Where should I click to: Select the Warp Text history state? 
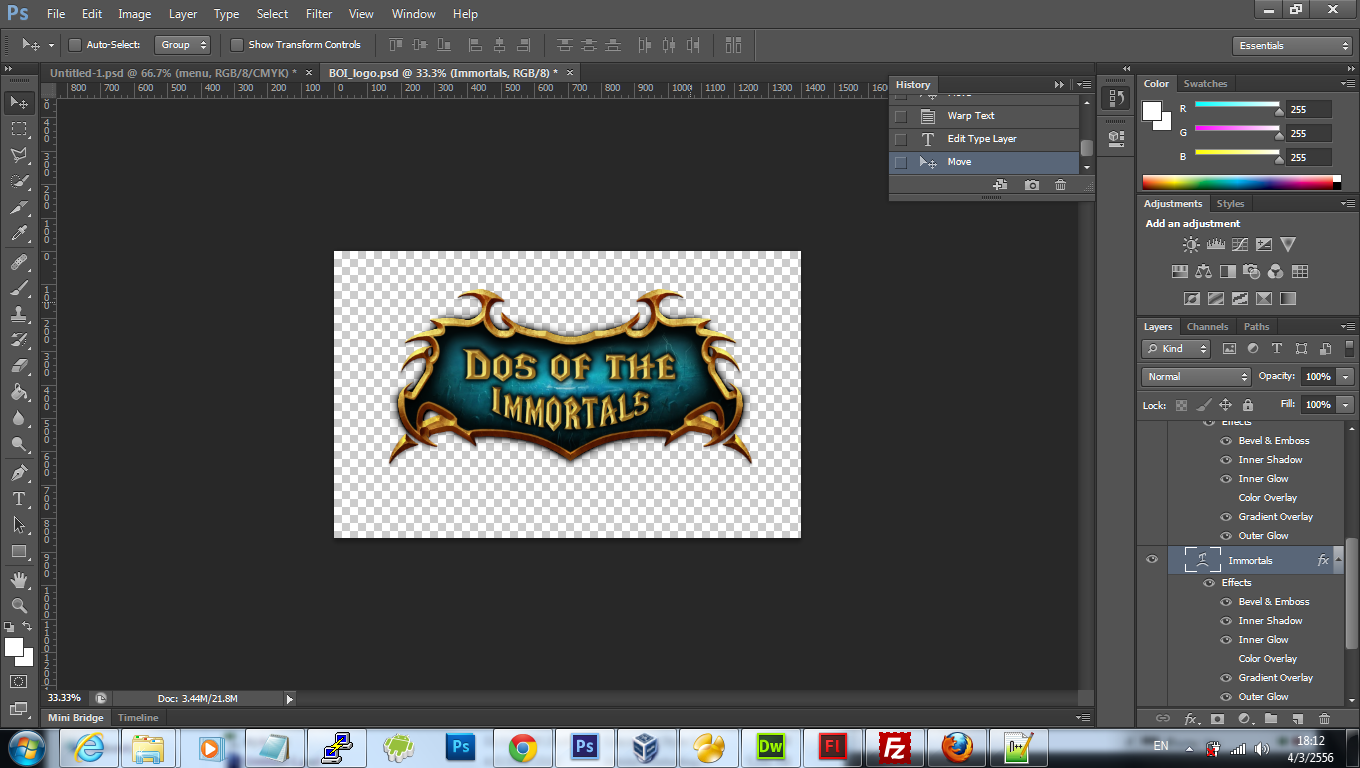(970, 116)
